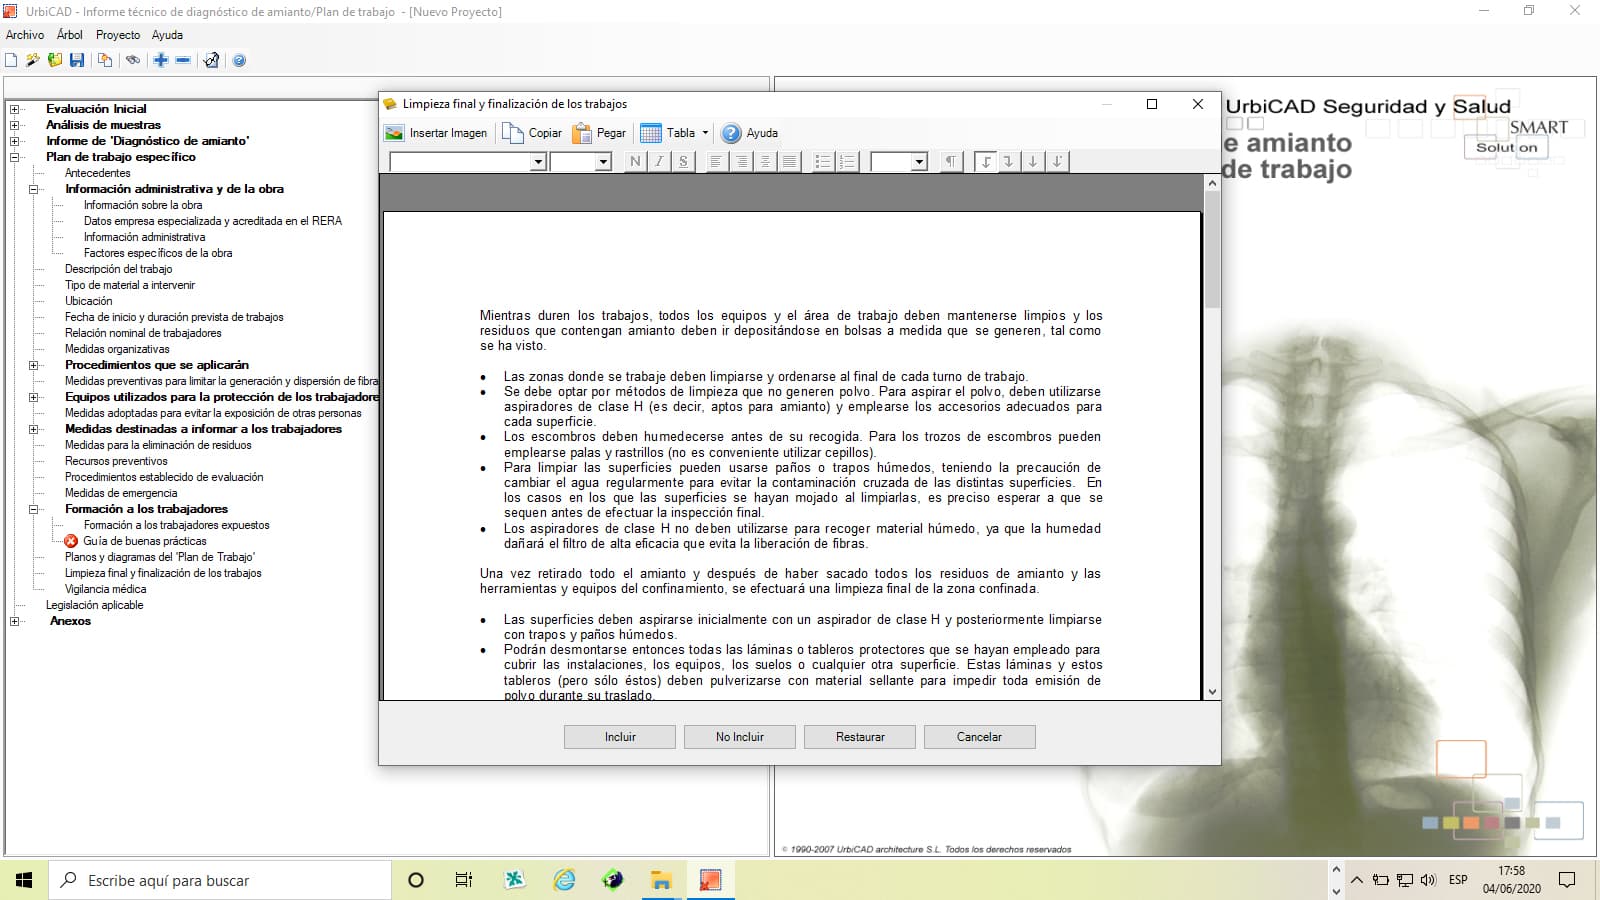The height and width of the screenshot is (900, 1600).
Task: Click the Incluir button
Action: pos(620,737)
